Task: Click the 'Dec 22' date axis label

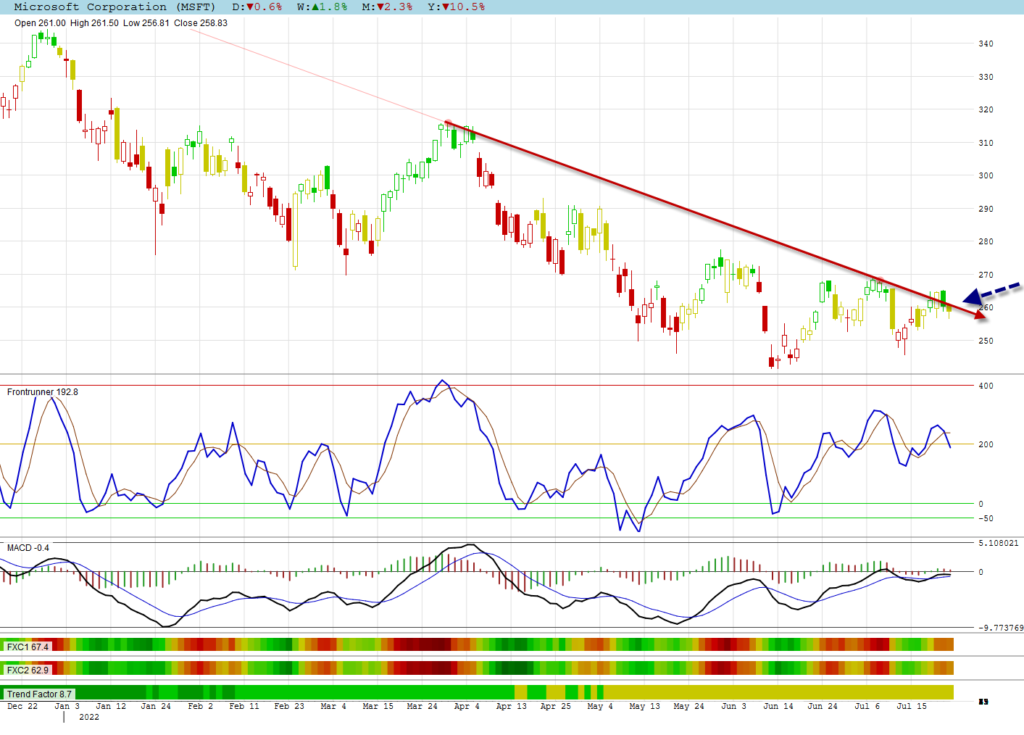Action: [x=22, y=706]
